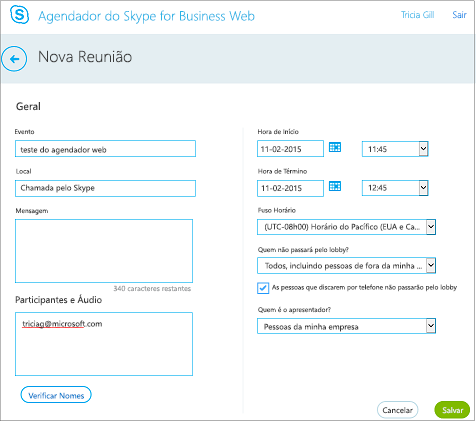Screen dimensions: 476x422
Task: Toggle phone callers bypass lobby checkbox
Action: point(263,288)
